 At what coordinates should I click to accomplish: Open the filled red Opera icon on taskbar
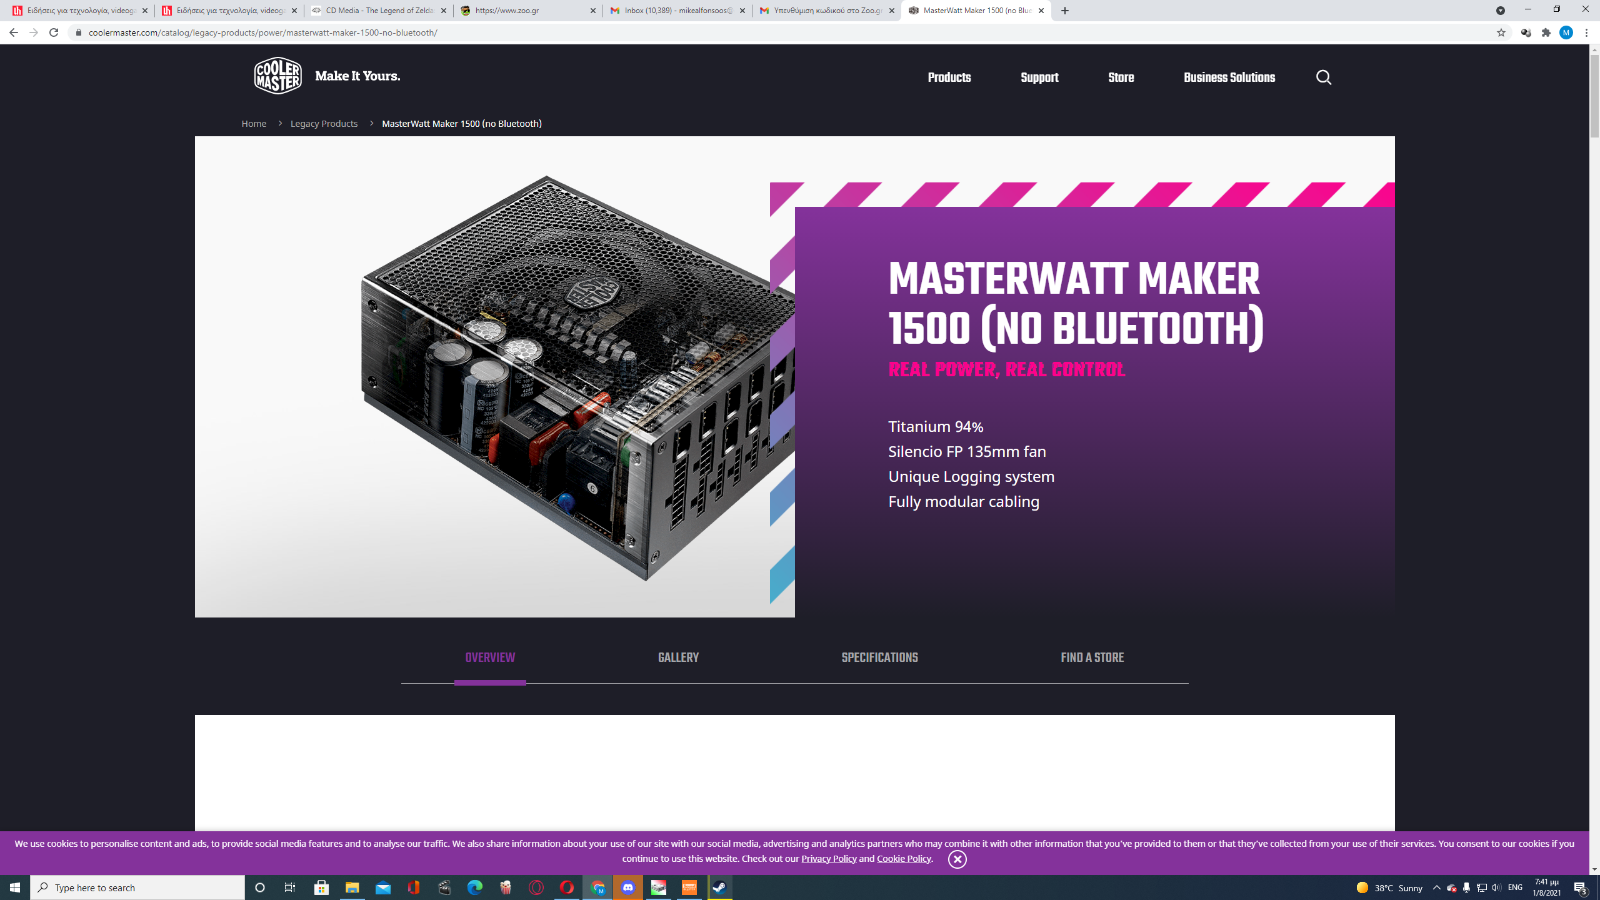[567, 887]
